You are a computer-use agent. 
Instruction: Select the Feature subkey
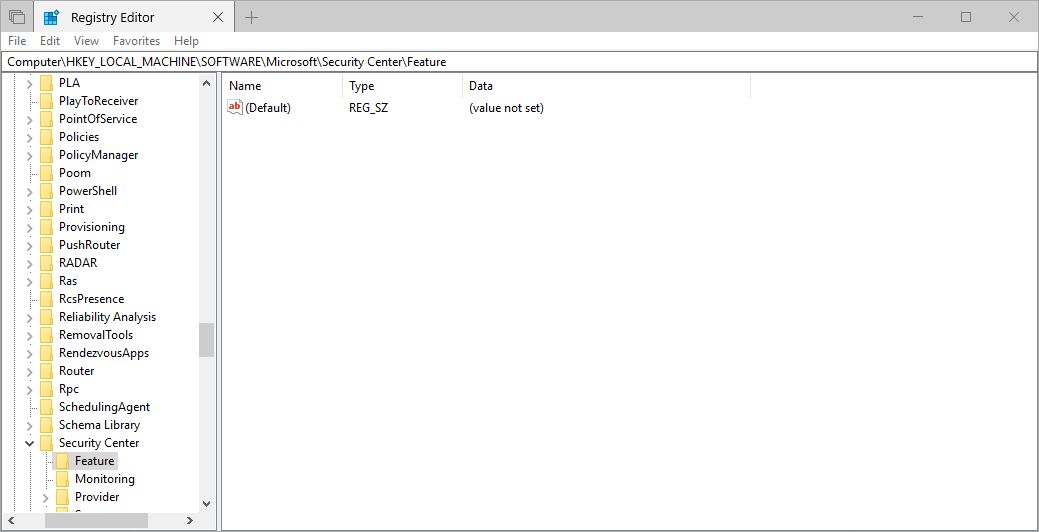[95, 460]
